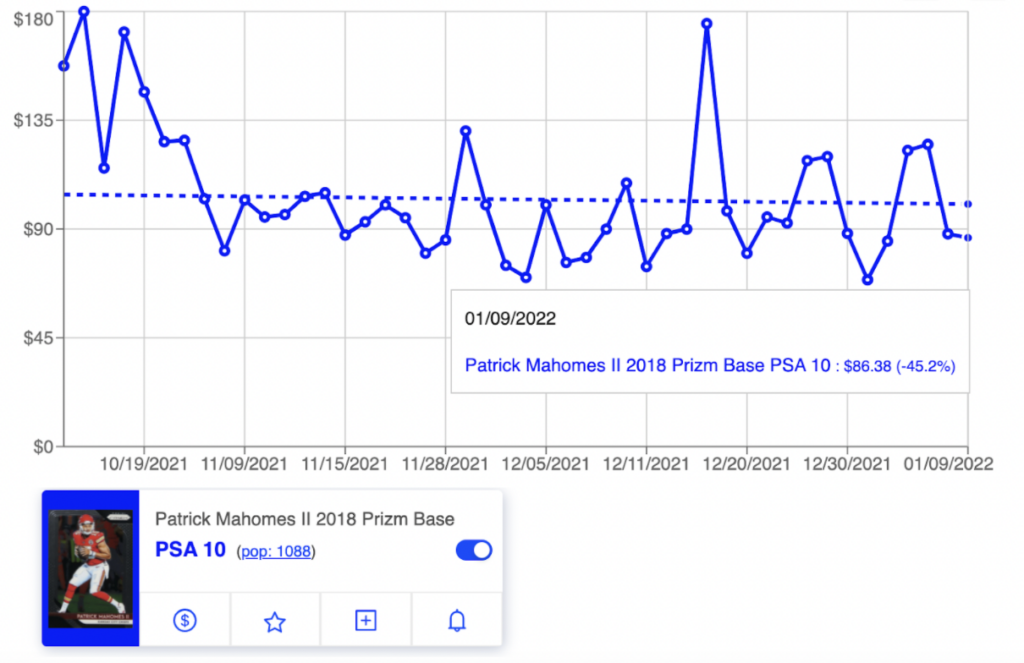This screenshot has height=663, width=1024.
Task: Click the 12/11/2021 x-axis date label
Action: click(x=647, y=464)
